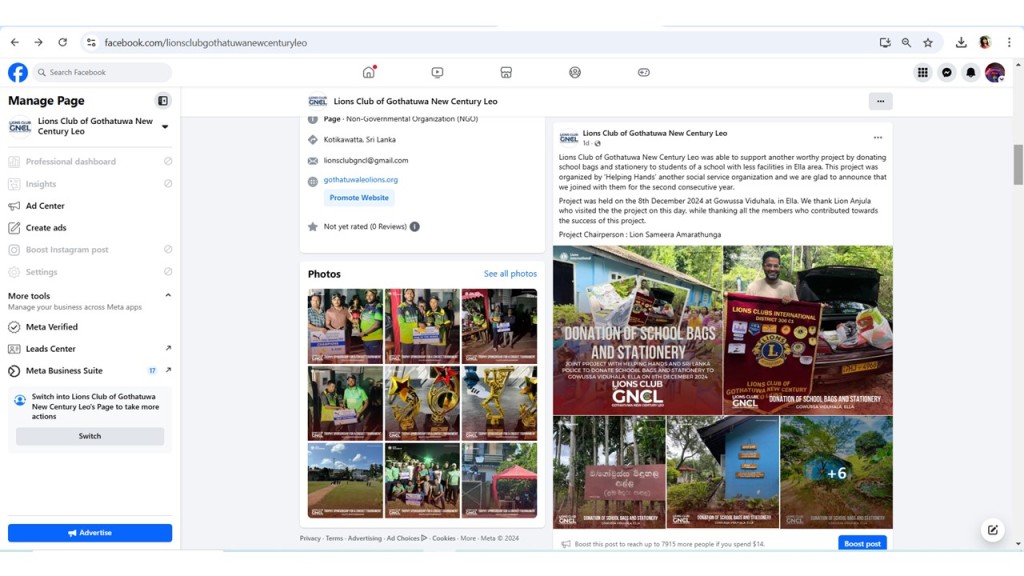Click the install app icon in address bar
This screenshot has width=1024, height=576.
point(885,42)
